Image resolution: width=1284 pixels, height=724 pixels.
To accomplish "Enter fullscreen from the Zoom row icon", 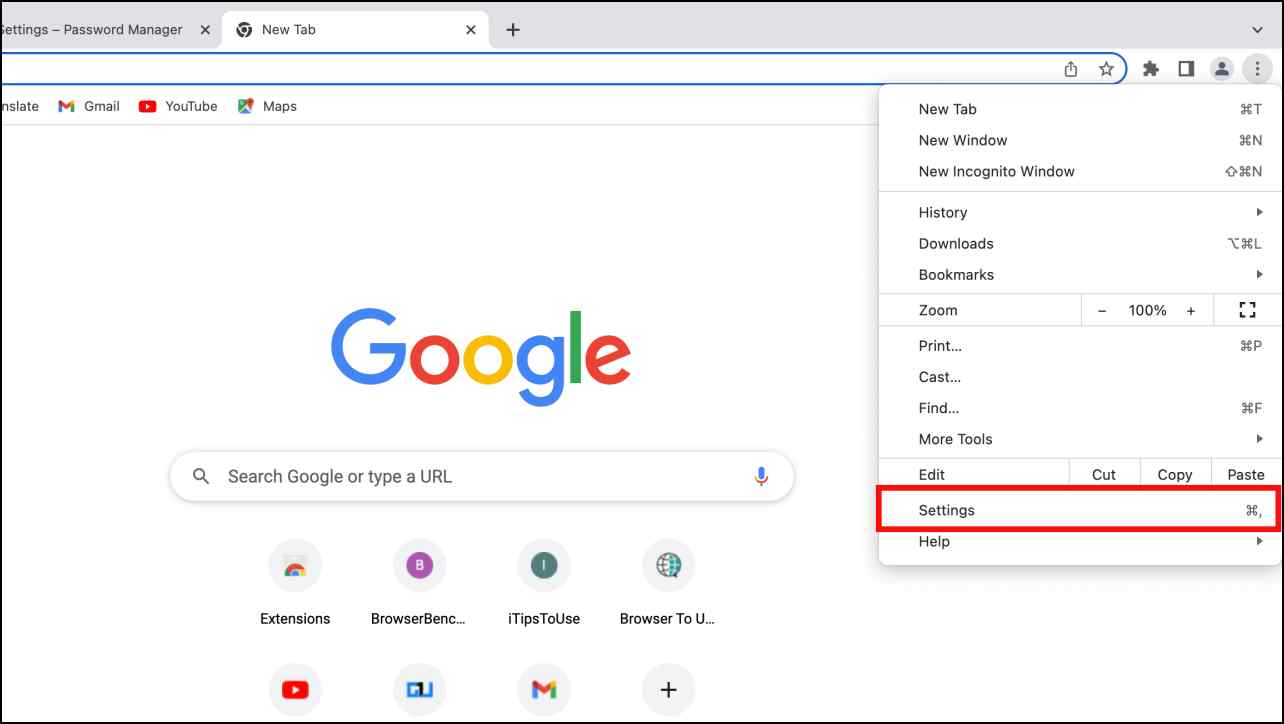I will click(1247, 310).
